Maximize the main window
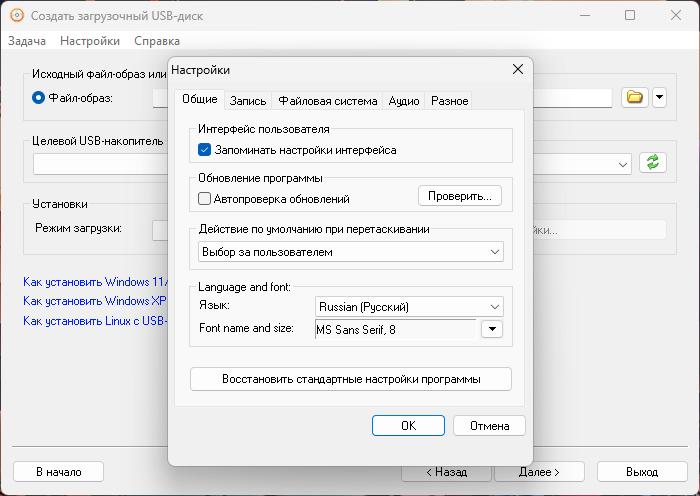Viewport: 700px width, 496px height. (630, 15)
